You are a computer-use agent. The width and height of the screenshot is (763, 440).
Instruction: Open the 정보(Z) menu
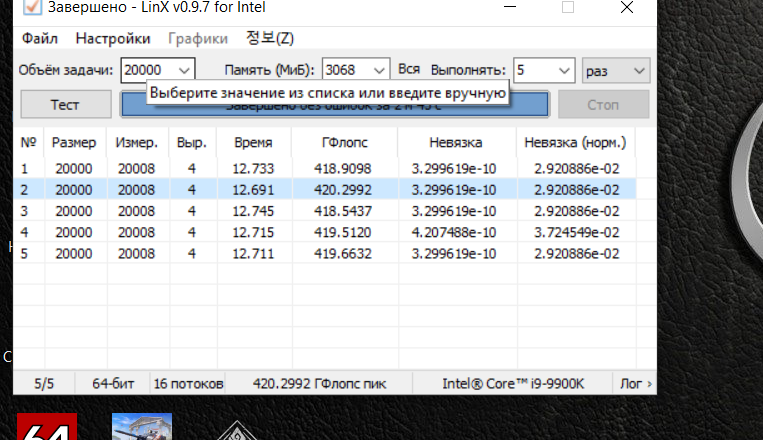coord(270,38)
